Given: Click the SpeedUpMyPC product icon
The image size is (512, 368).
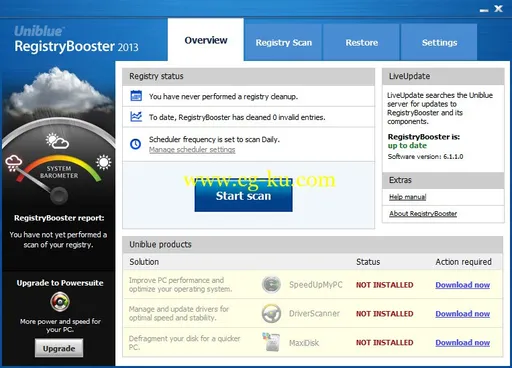Looking at the screenshot, I should (271, 285).
